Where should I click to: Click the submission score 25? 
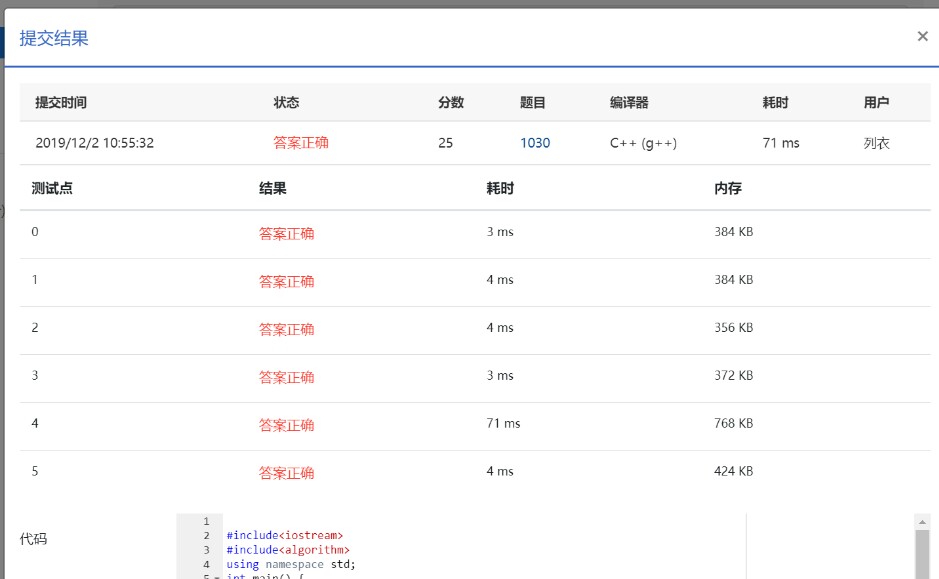coord(447,143)
